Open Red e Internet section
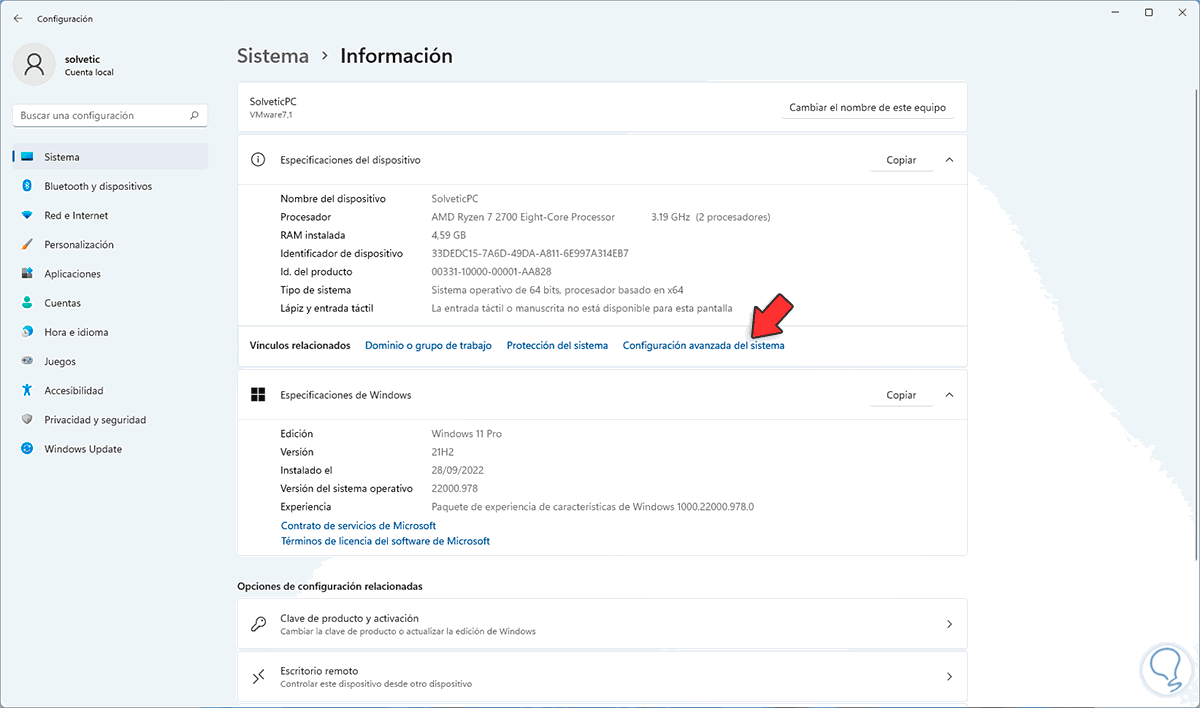The width and height of the screenshot is (1200, 708). pyautogui.click(x=76, y=215)
